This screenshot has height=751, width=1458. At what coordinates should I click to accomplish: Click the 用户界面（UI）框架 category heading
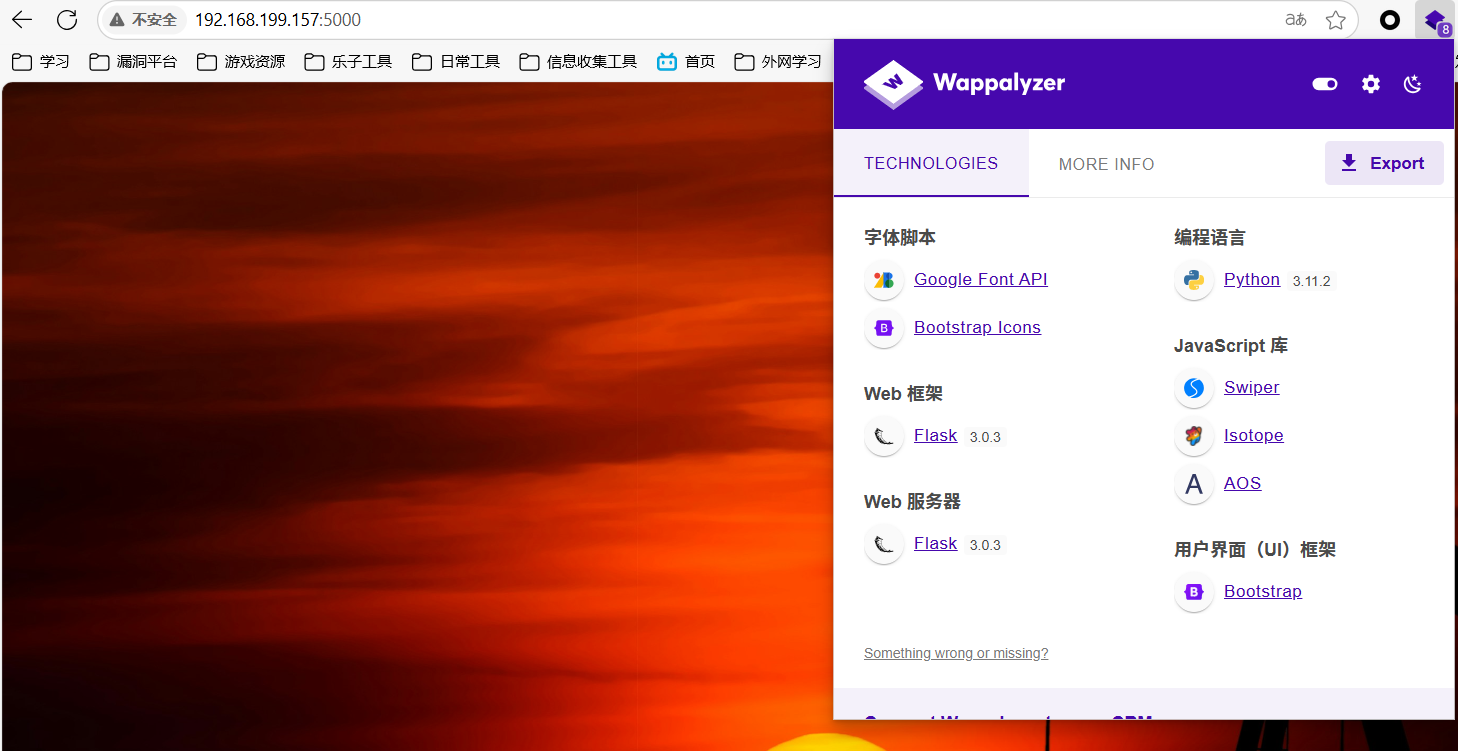tap(1255, 550)
